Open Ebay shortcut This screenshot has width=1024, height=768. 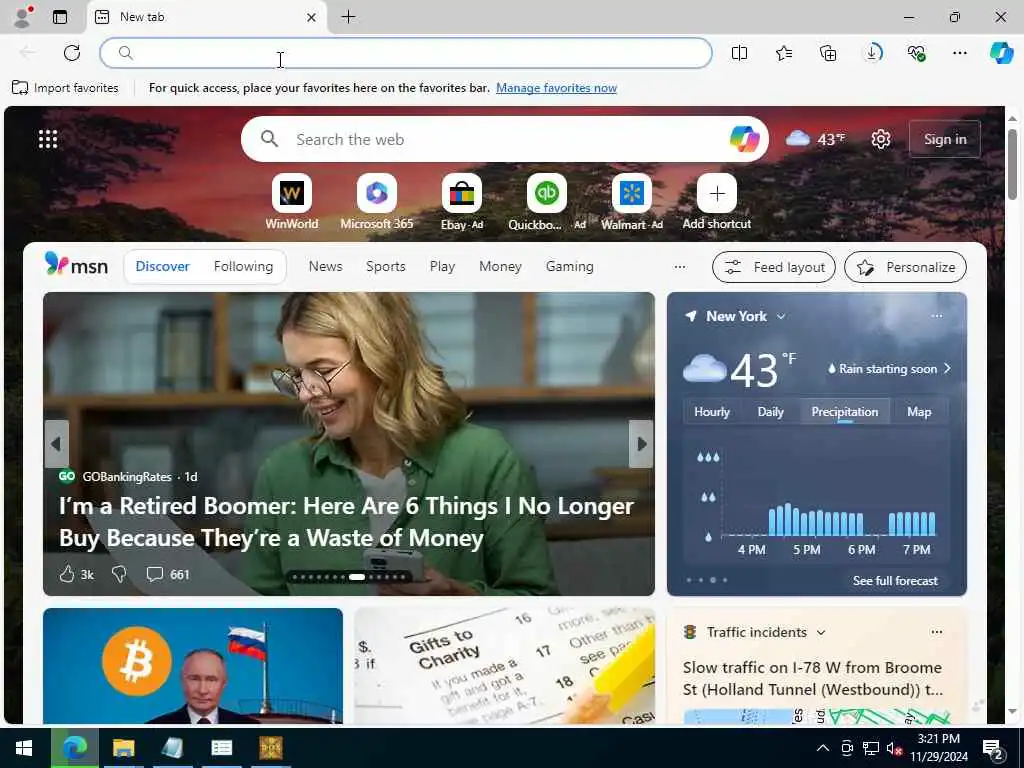462,202
